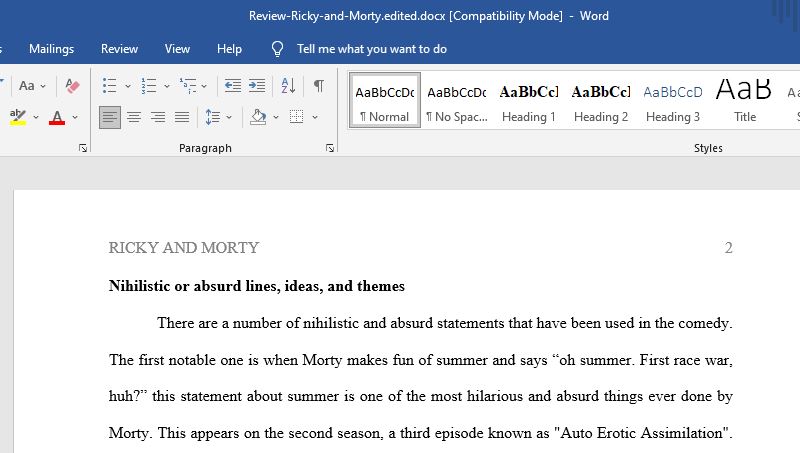
Task: Open line and paragraph spacing menu
Action: click(x=213, y=117)
